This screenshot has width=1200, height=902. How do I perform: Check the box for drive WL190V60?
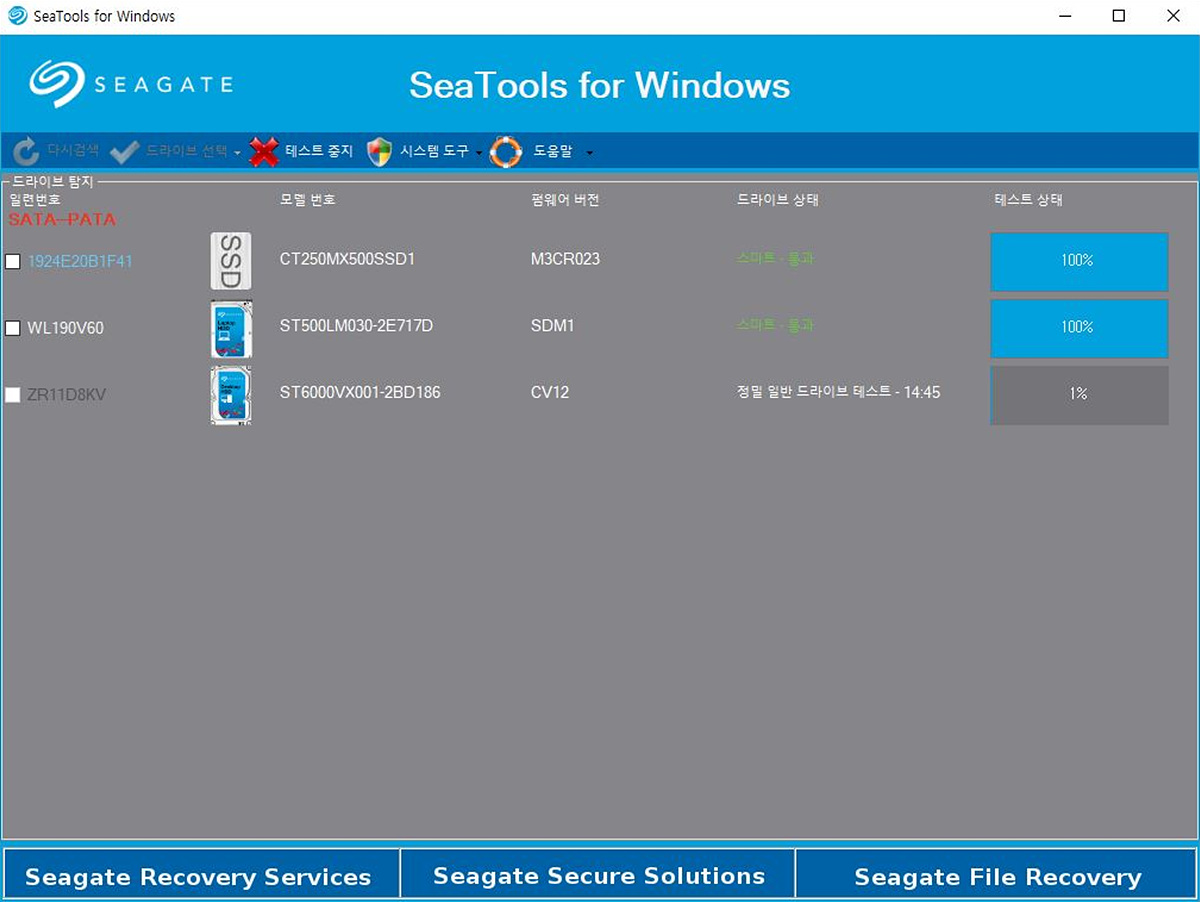click(13, 328)
